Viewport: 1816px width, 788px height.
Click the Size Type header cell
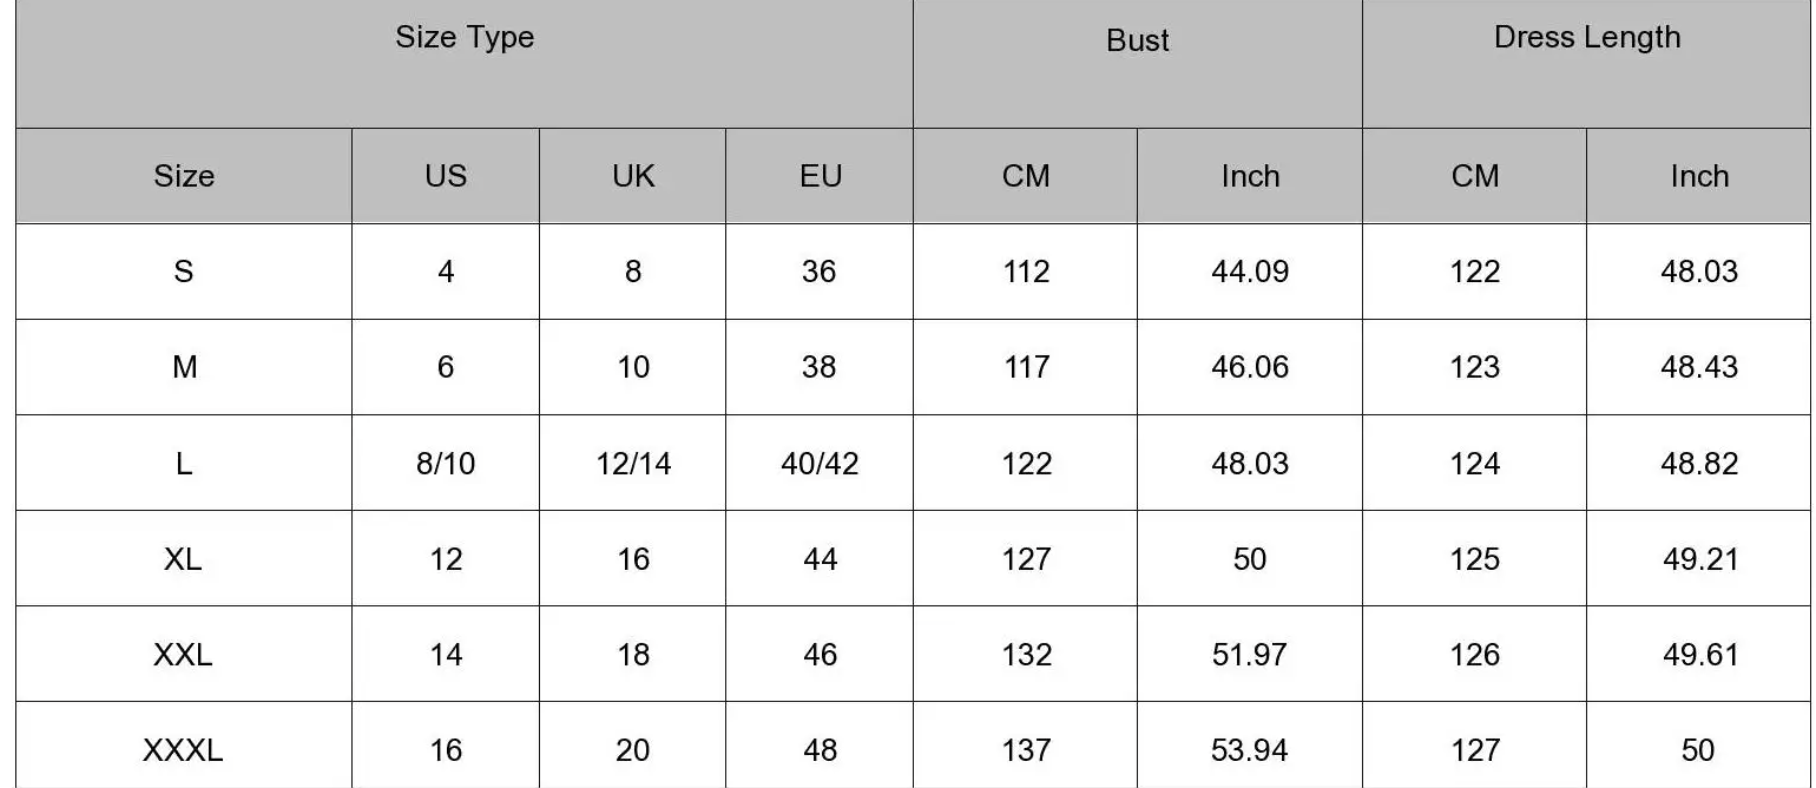(464, 38)
